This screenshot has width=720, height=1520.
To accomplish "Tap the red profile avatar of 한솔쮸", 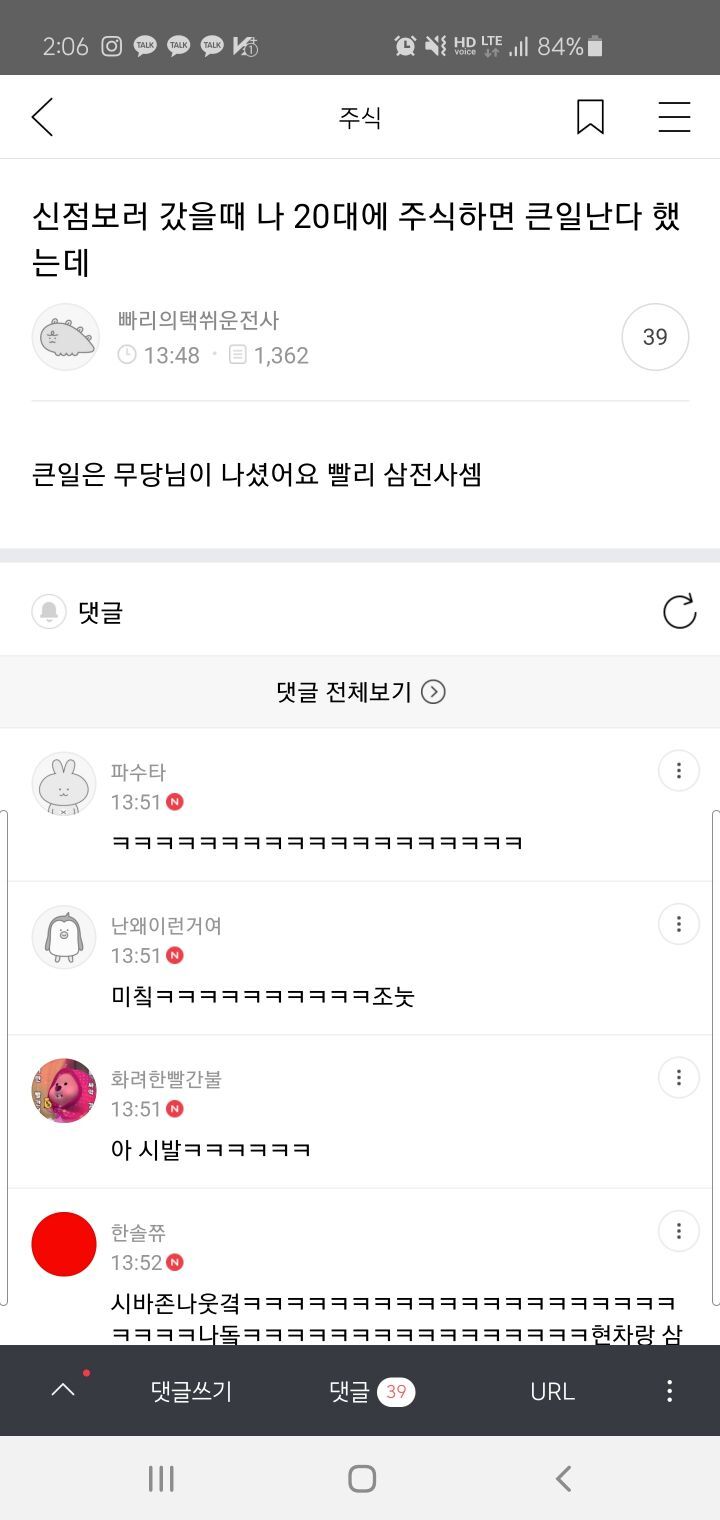I will 64,1244.
